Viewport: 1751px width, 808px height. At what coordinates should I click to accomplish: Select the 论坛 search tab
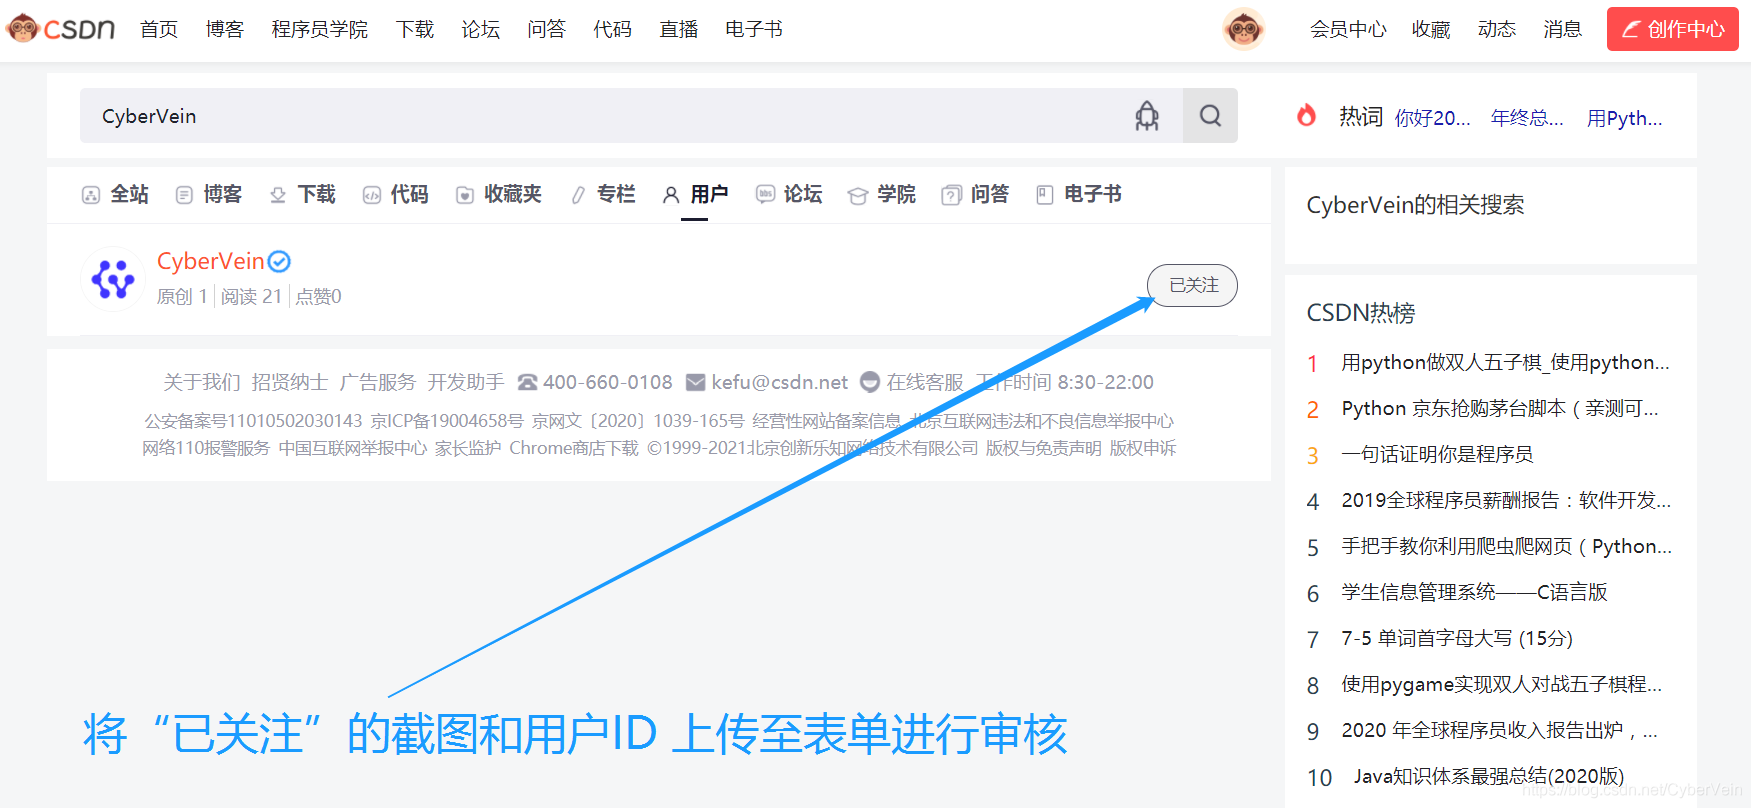click(789, 194)
